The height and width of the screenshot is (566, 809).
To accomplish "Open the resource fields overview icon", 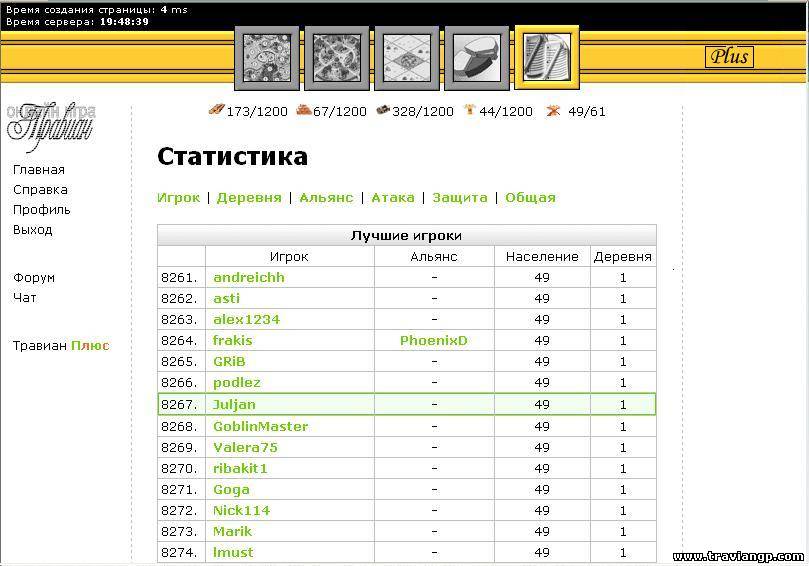I will 267,58.
